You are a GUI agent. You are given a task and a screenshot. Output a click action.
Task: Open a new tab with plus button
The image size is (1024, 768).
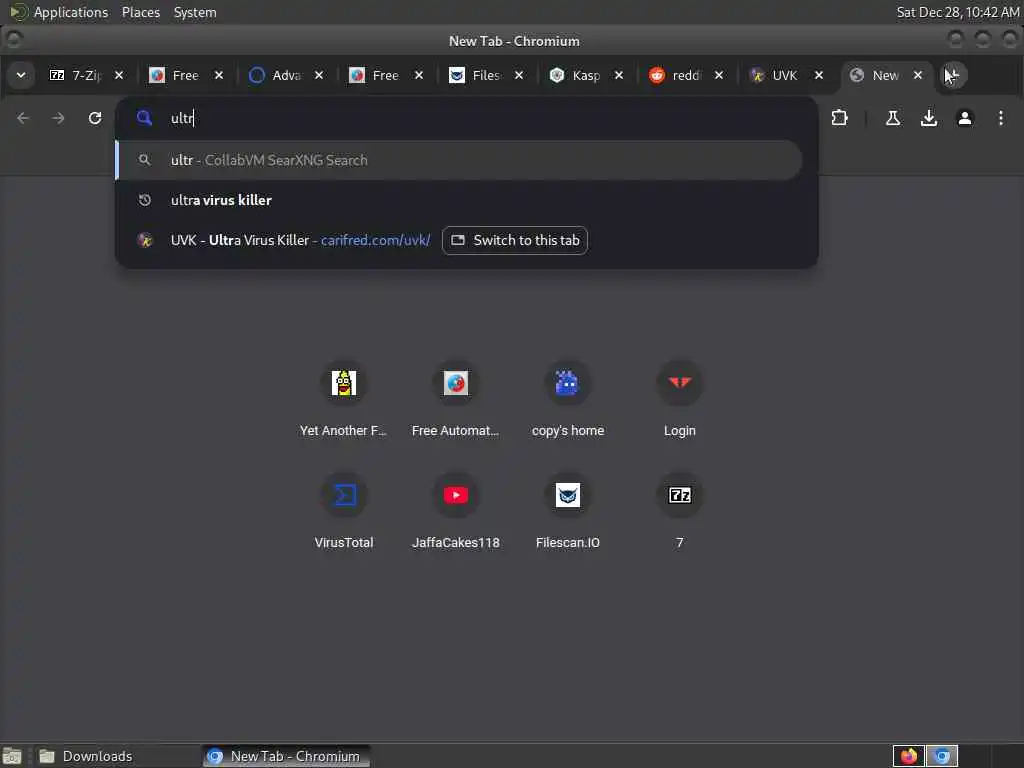coord(953,75)
